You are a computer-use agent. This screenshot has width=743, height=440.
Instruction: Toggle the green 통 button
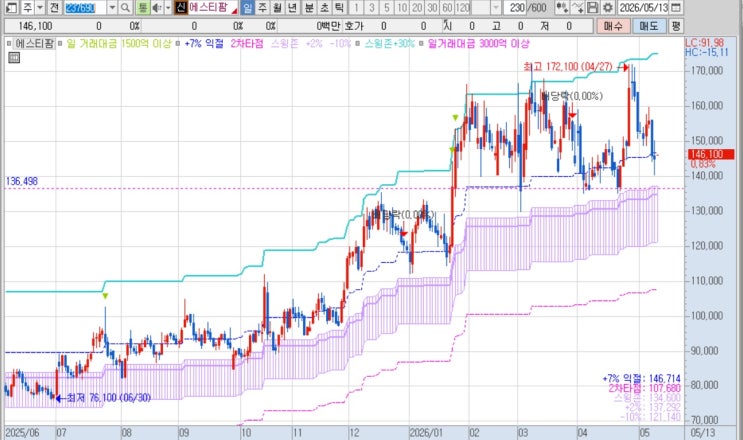point(143,8)
